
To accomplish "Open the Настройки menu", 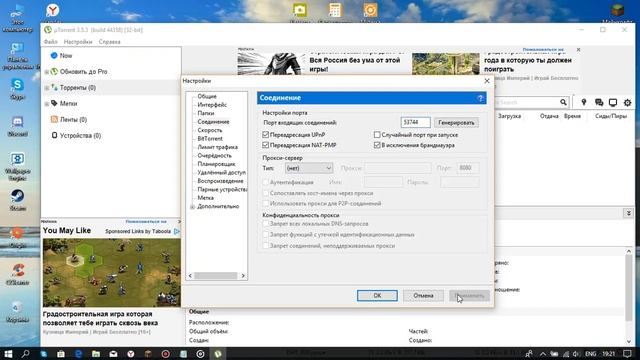I will 78,42.
